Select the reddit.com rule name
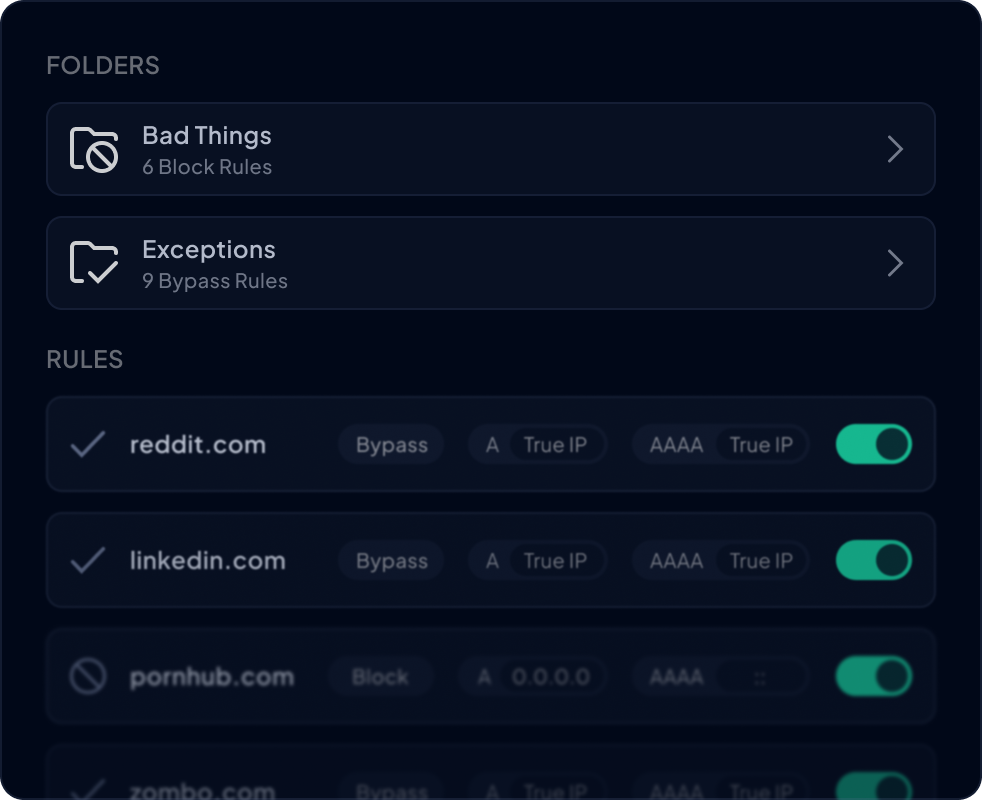 (198, 445)
